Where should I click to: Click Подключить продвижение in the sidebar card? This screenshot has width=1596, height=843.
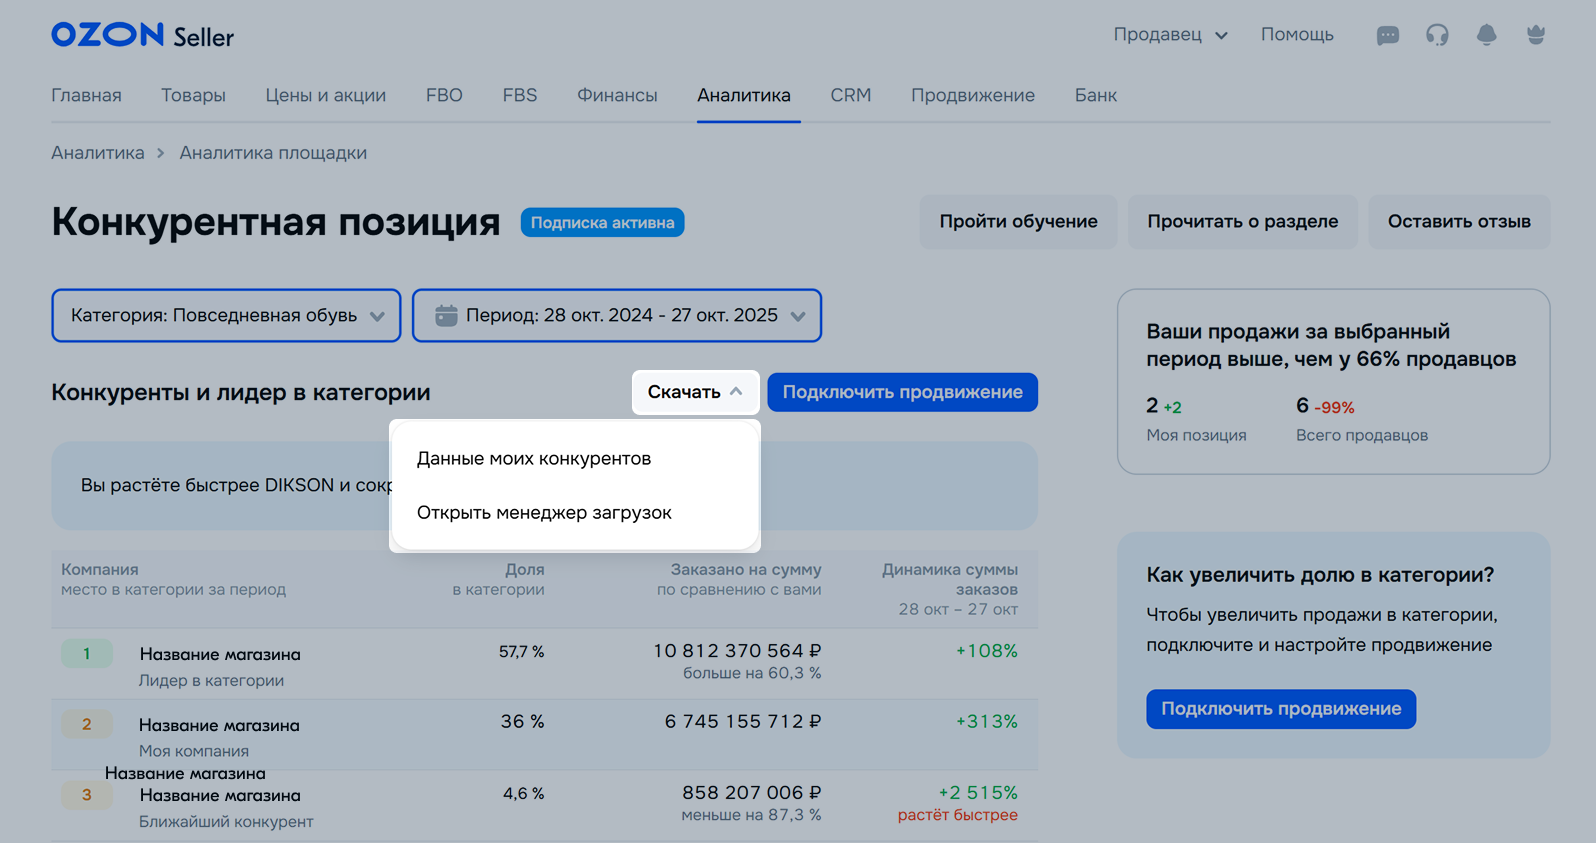pyautogui.click(x=1280, y=709)
